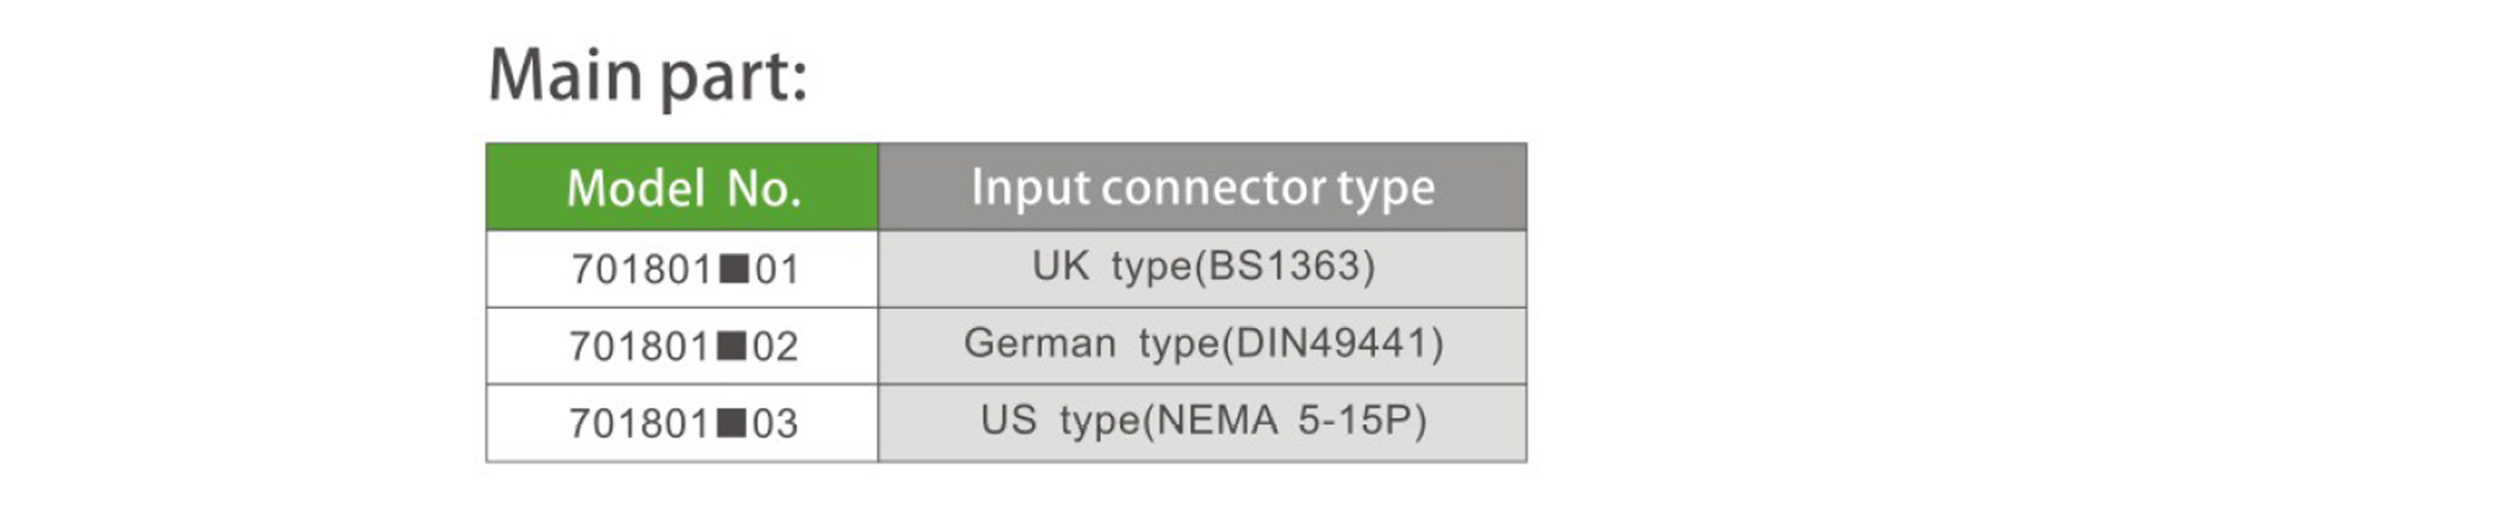Select the model number ending in 02
2515x527 pixels.
coord(683,347)
